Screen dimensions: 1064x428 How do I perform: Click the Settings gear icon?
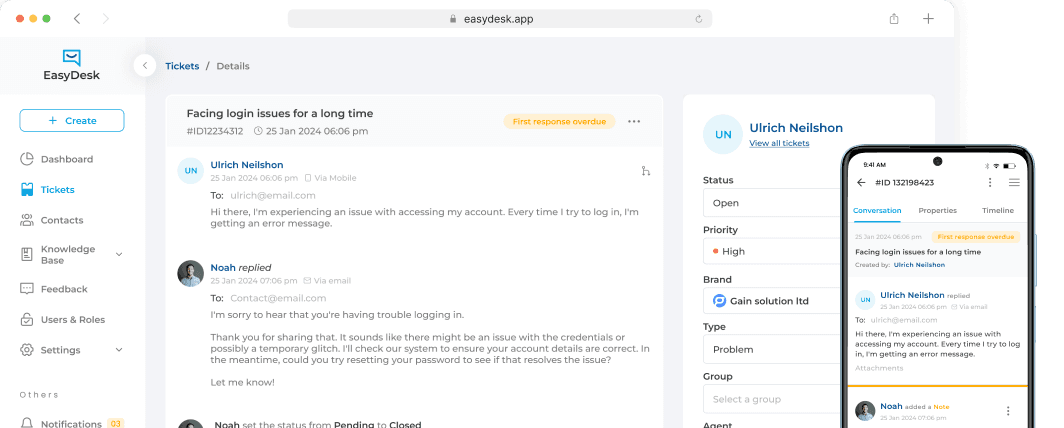coord(26,350)
